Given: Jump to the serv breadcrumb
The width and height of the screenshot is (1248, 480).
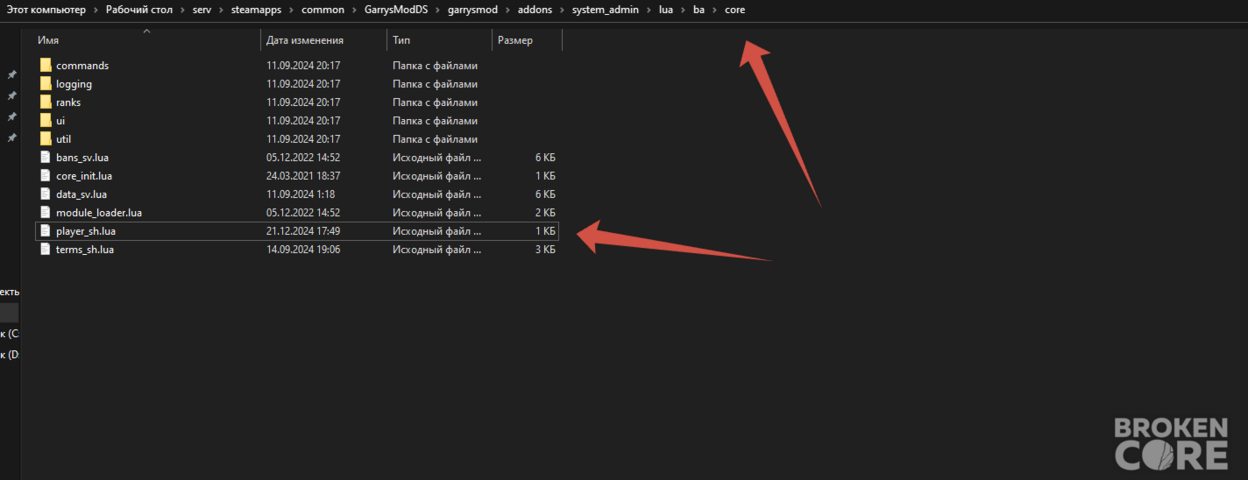Looking at the screenshot, I should [x=201, y=10].
